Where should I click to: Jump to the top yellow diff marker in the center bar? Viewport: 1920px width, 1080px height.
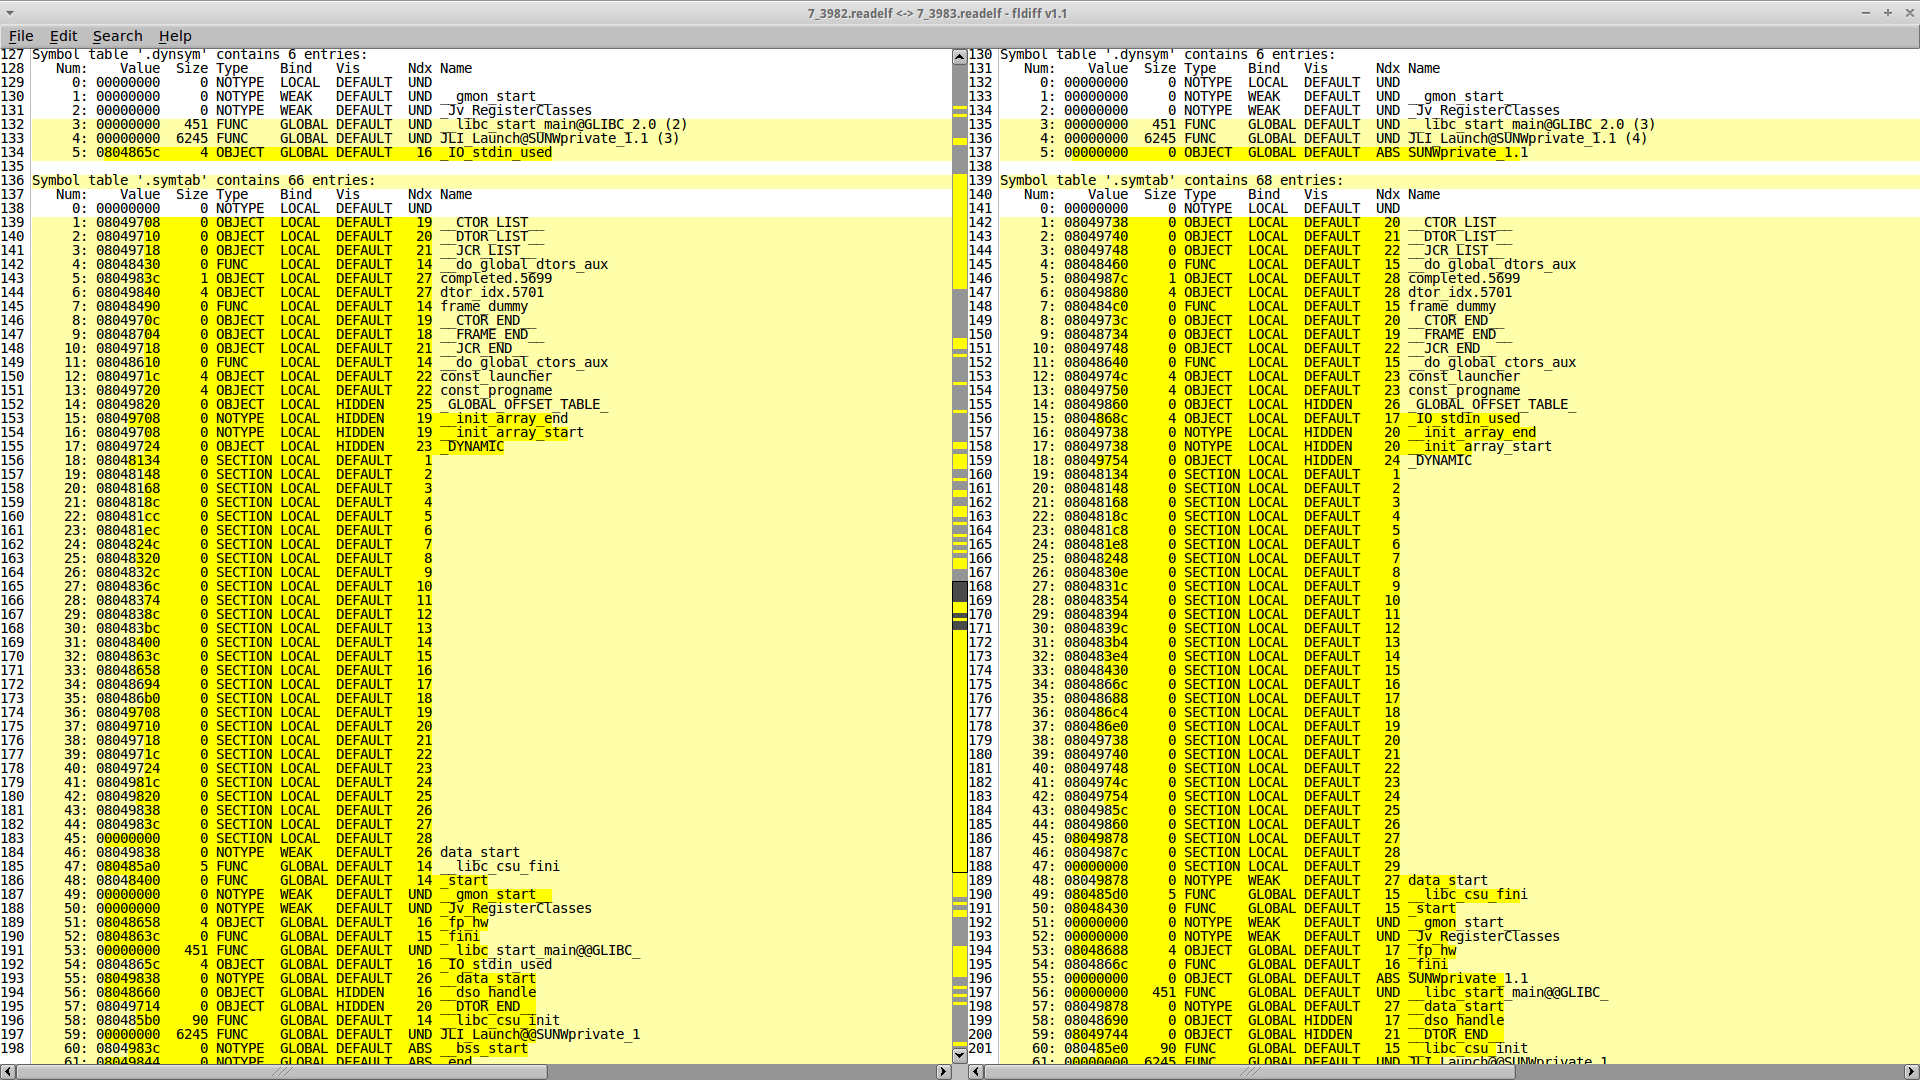959,108
